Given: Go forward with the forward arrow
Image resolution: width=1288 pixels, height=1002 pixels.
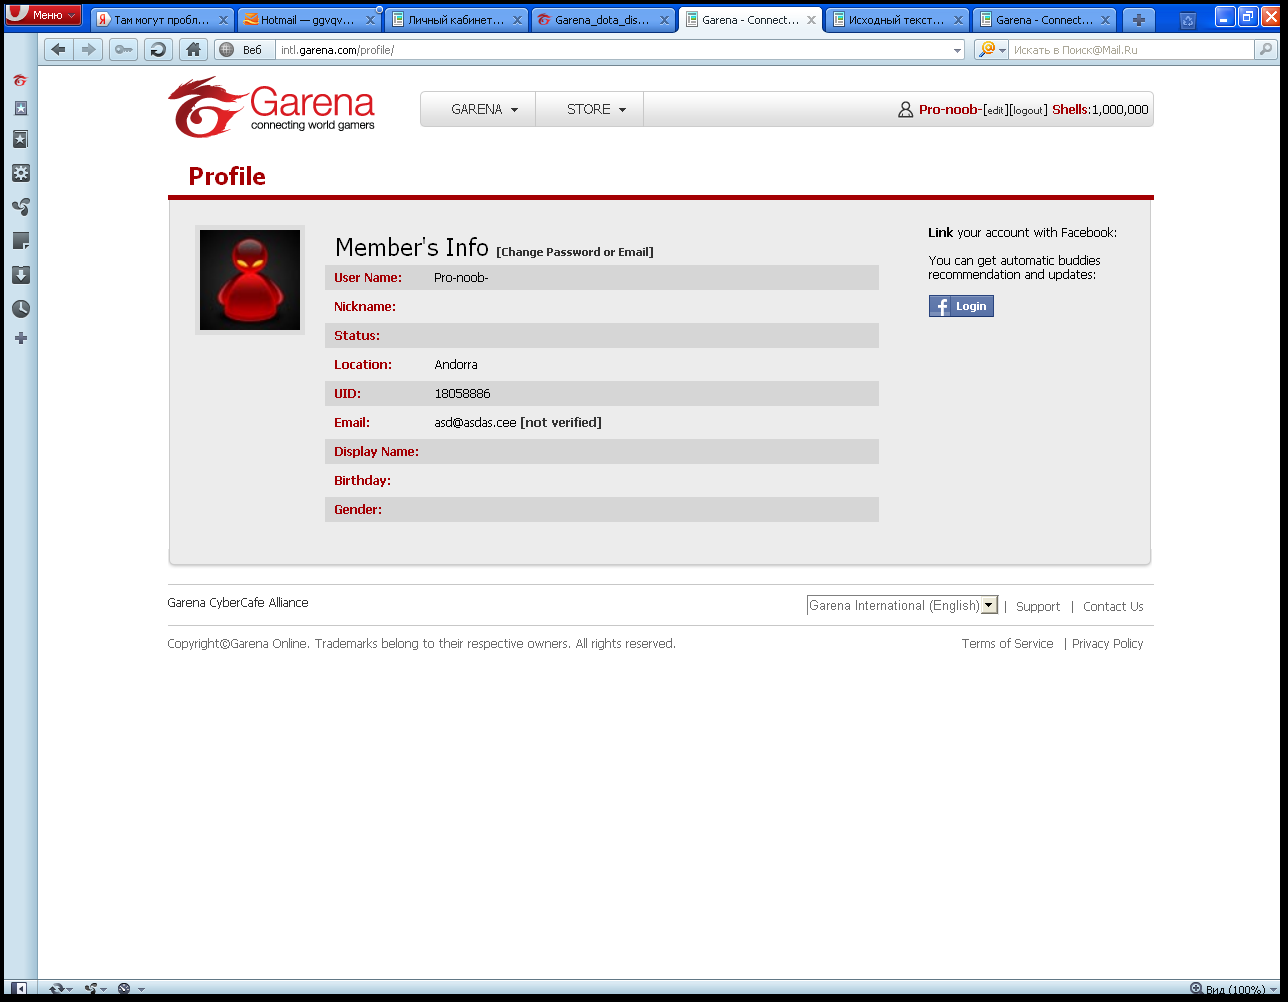Looking at the screenshot, I should [x=88, y=50].
